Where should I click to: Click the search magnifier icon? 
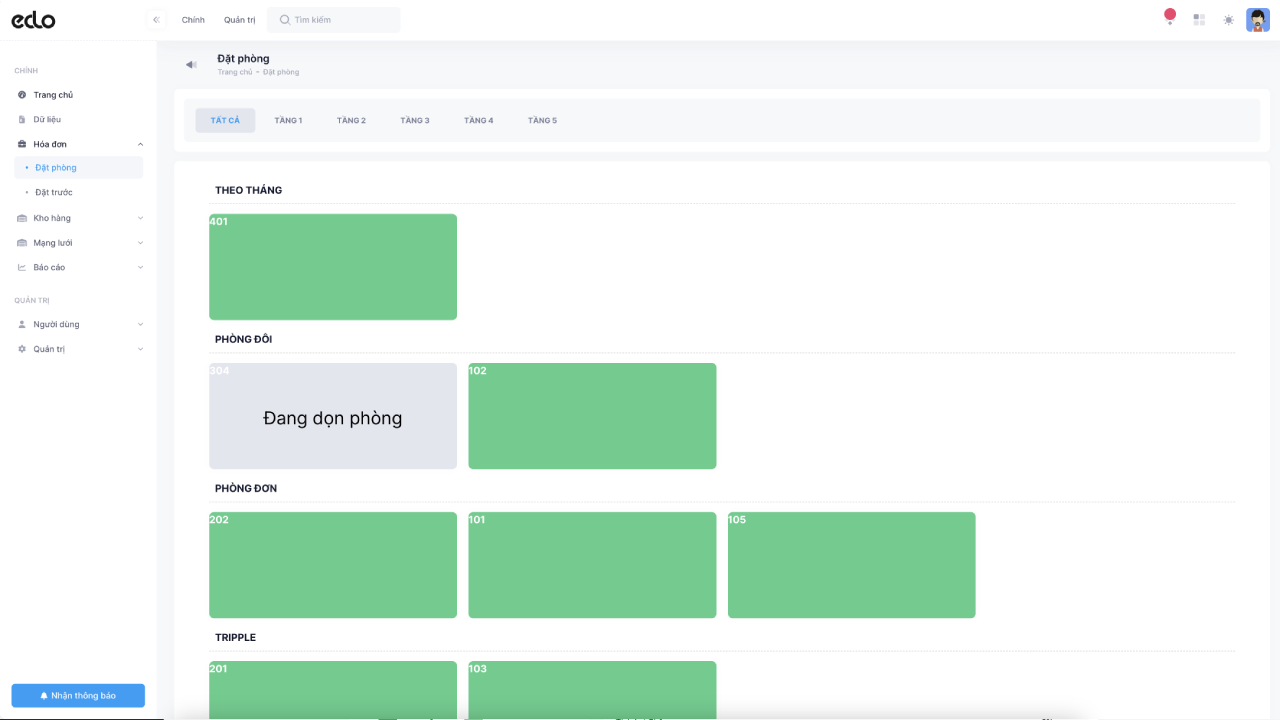click(x=285, y=20)
